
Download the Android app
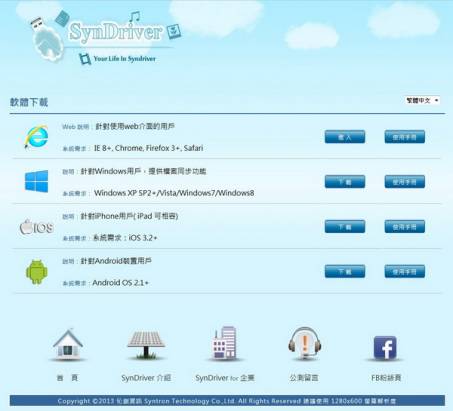coord(345,271)
